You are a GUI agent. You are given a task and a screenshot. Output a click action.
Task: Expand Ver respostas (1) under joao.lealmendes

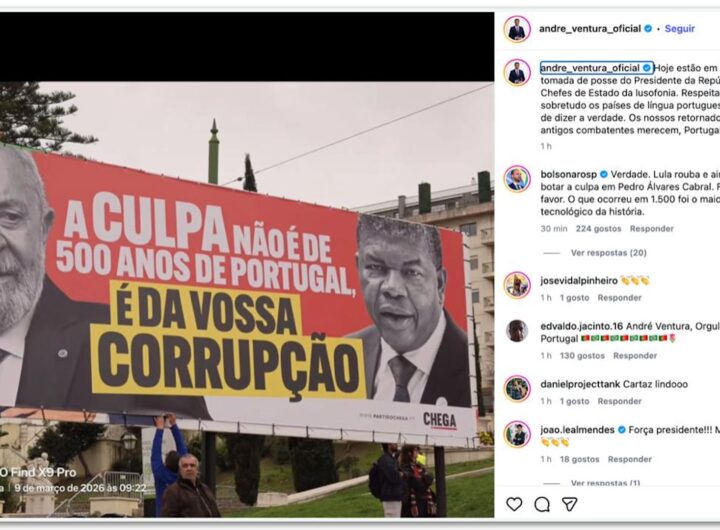pos(605,482)
